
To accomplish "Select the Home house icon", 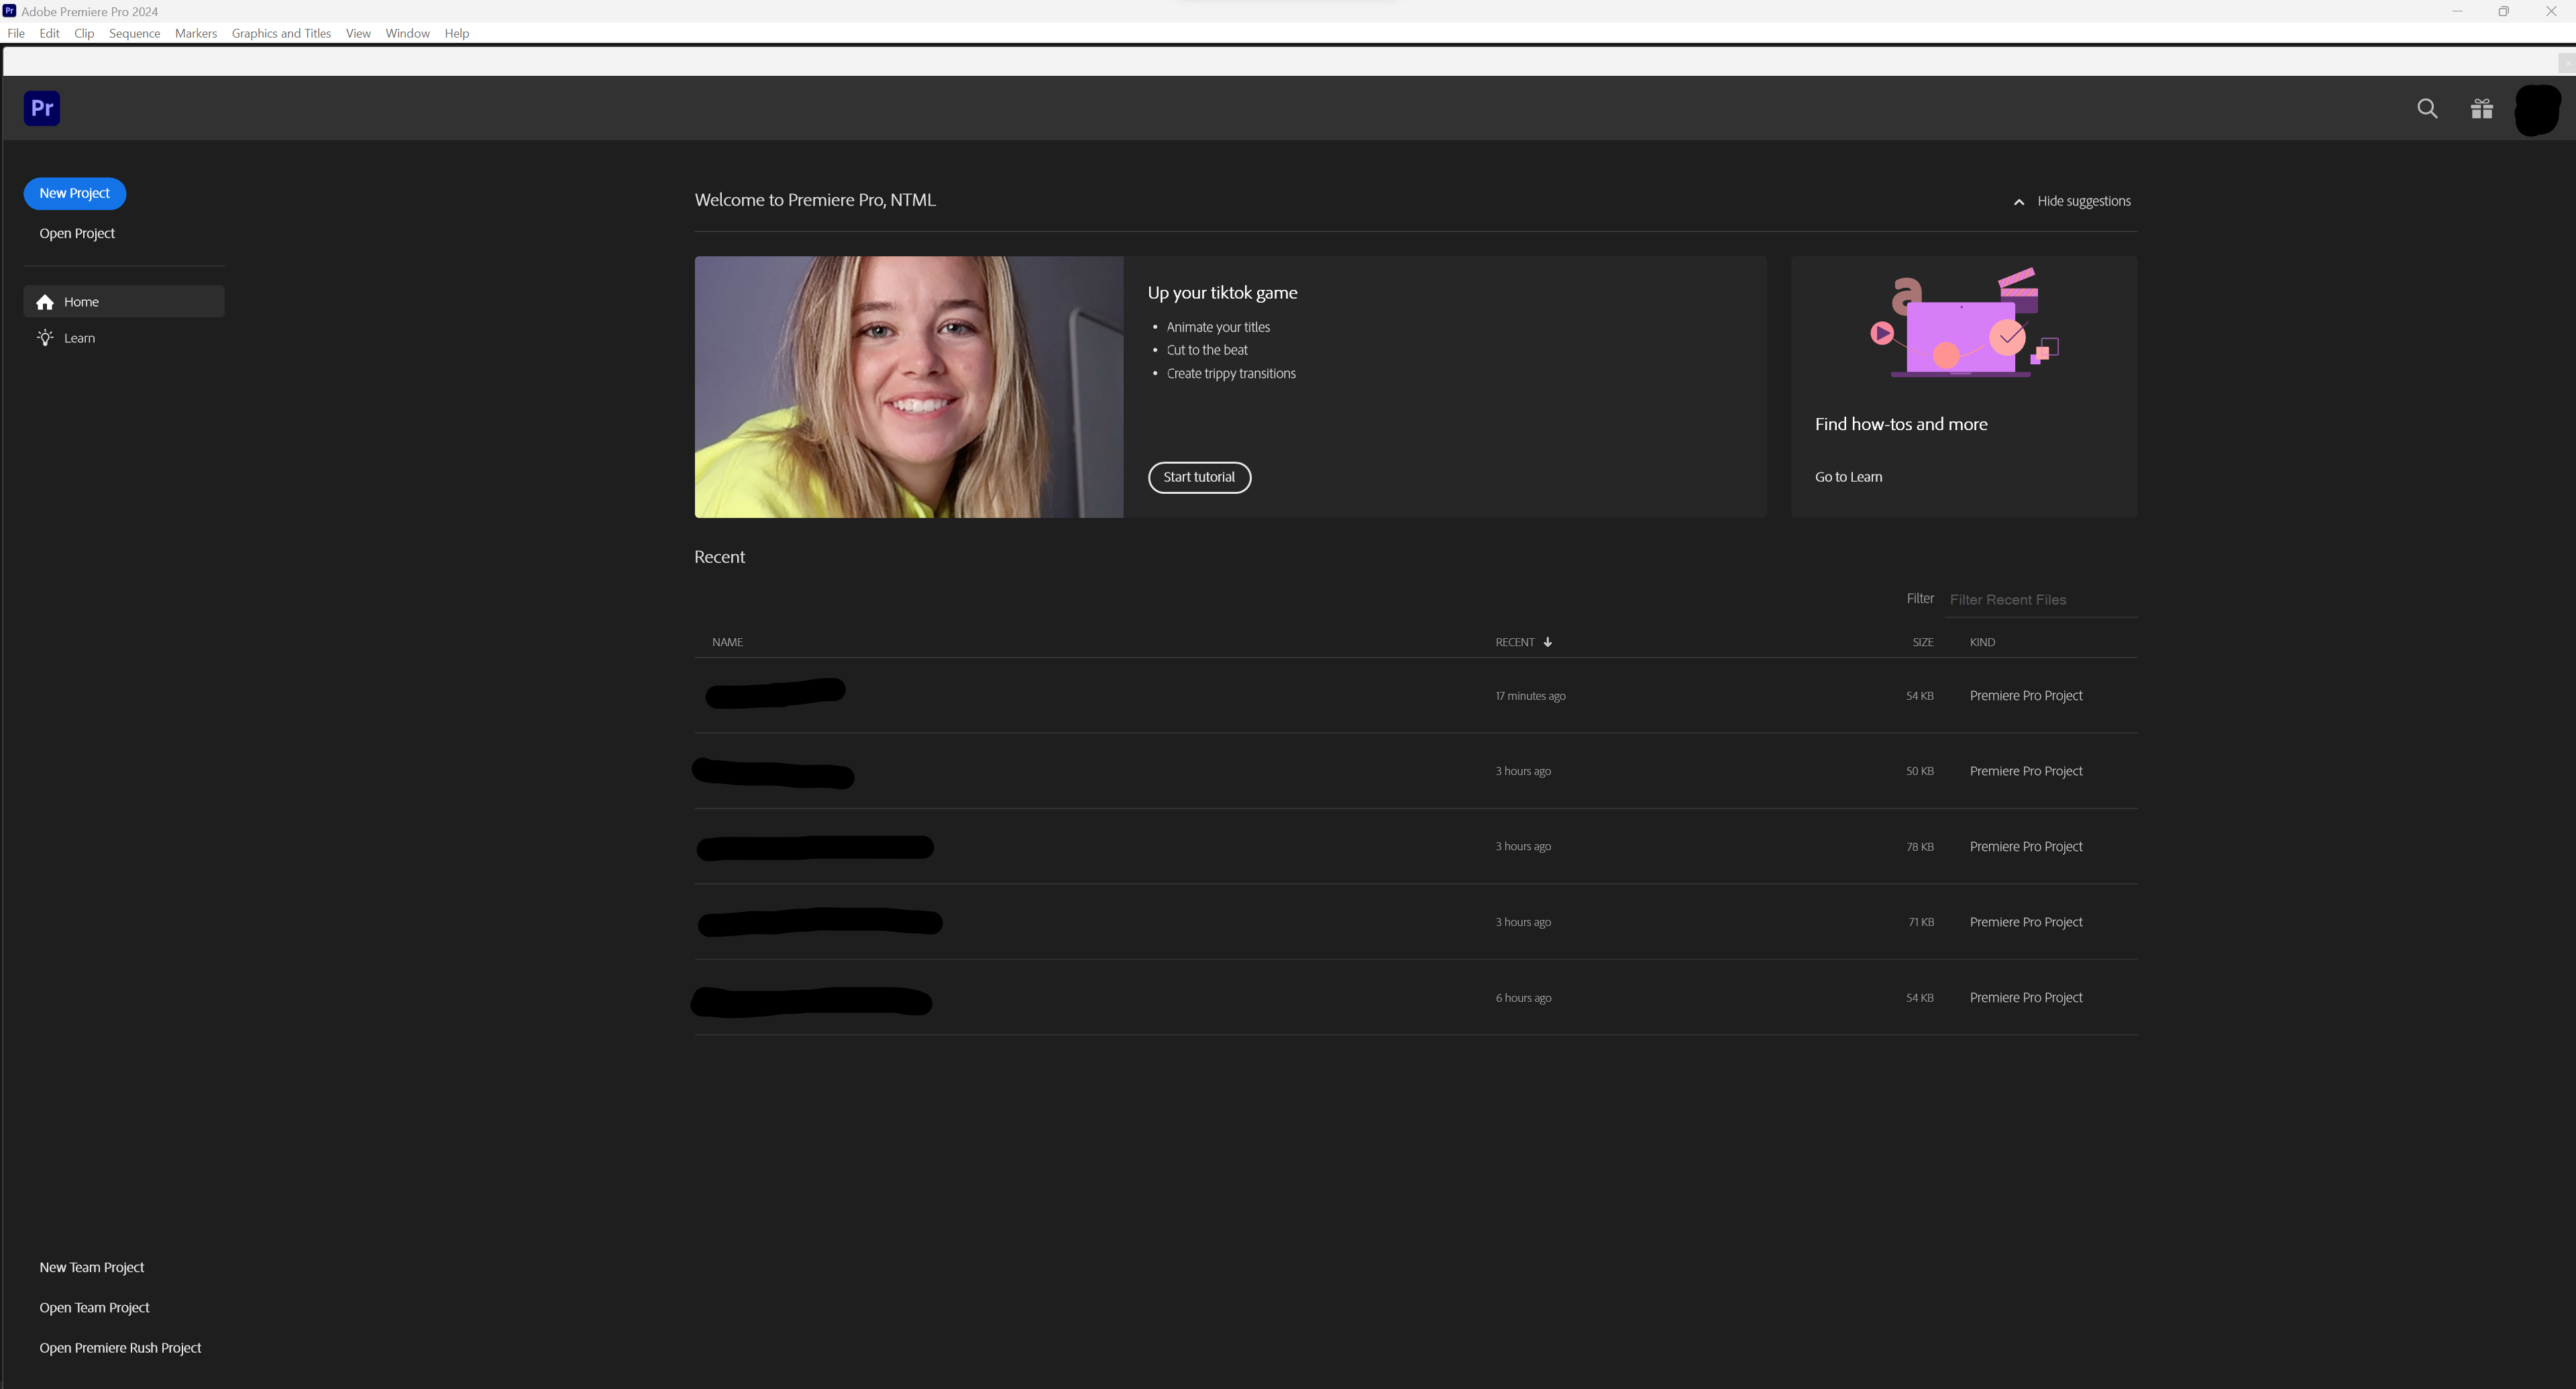I will click(x=45, y=302).
